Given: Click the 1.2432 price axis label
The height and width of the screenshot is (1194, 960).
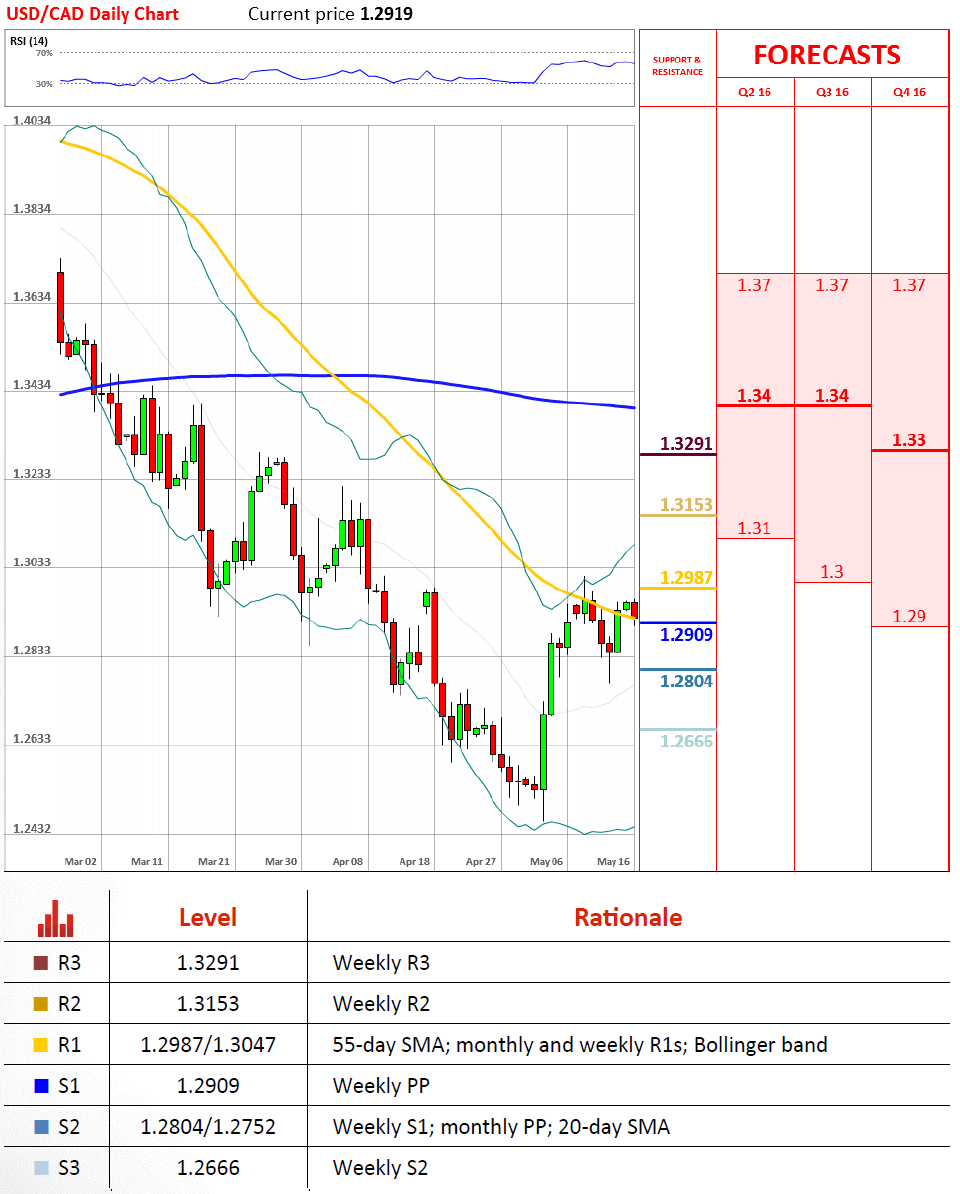Looking at the screenshot, I should click(x=32, y=828).
